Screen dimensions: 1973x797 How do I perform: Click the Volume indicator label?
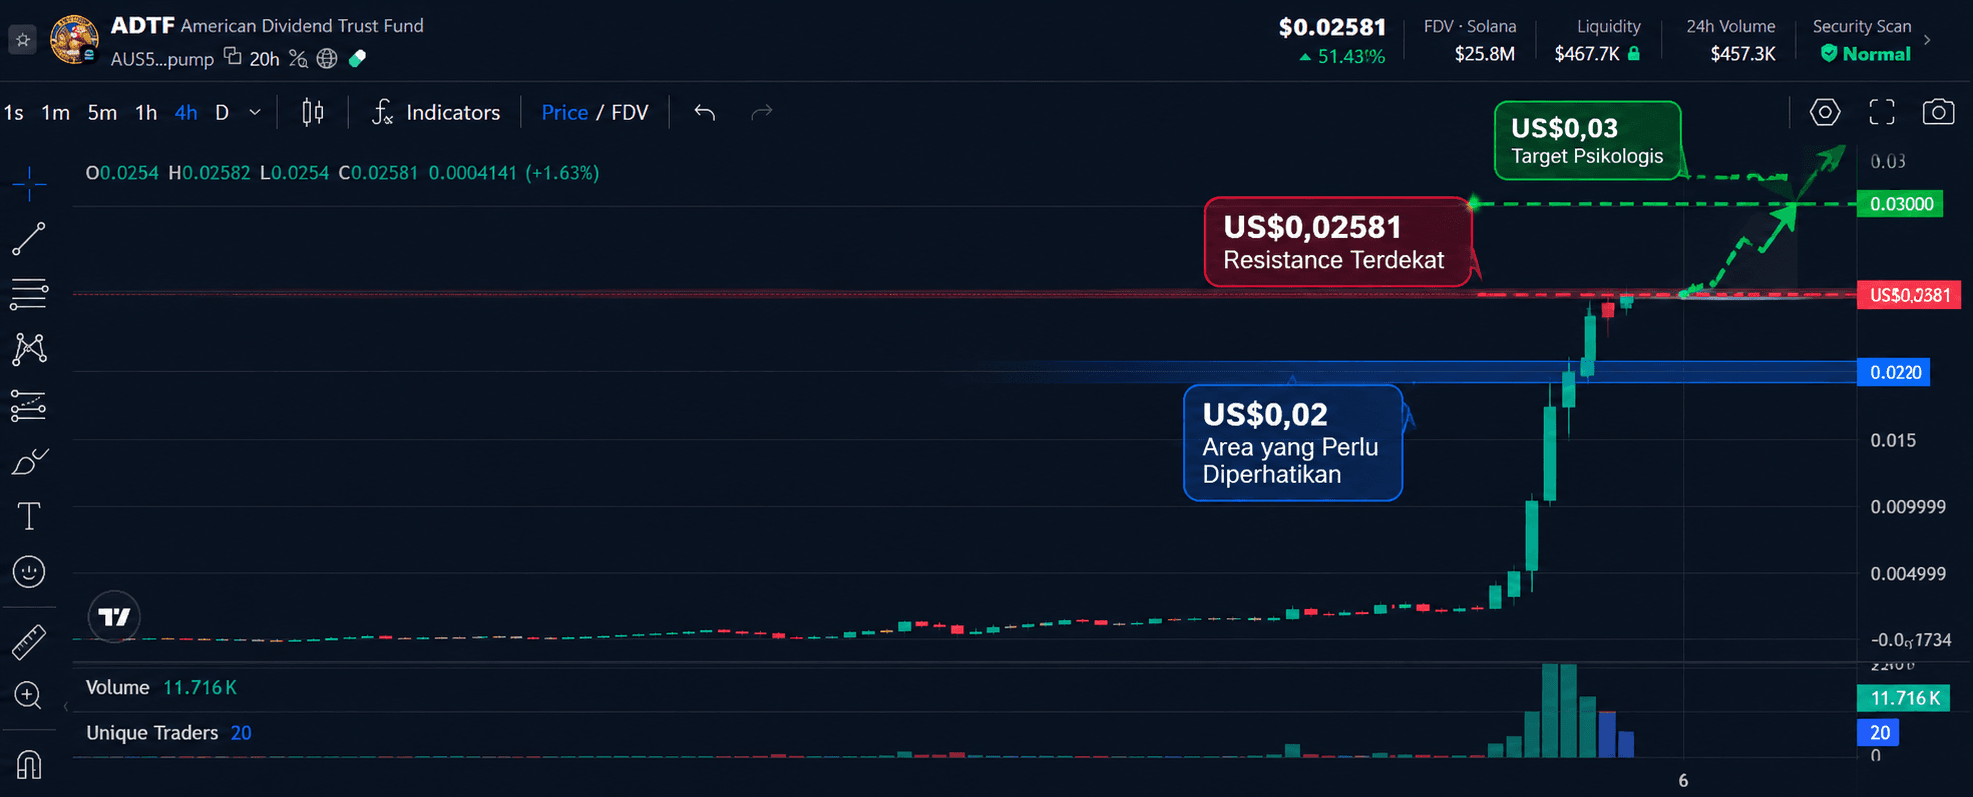click(x=117, y=687)
